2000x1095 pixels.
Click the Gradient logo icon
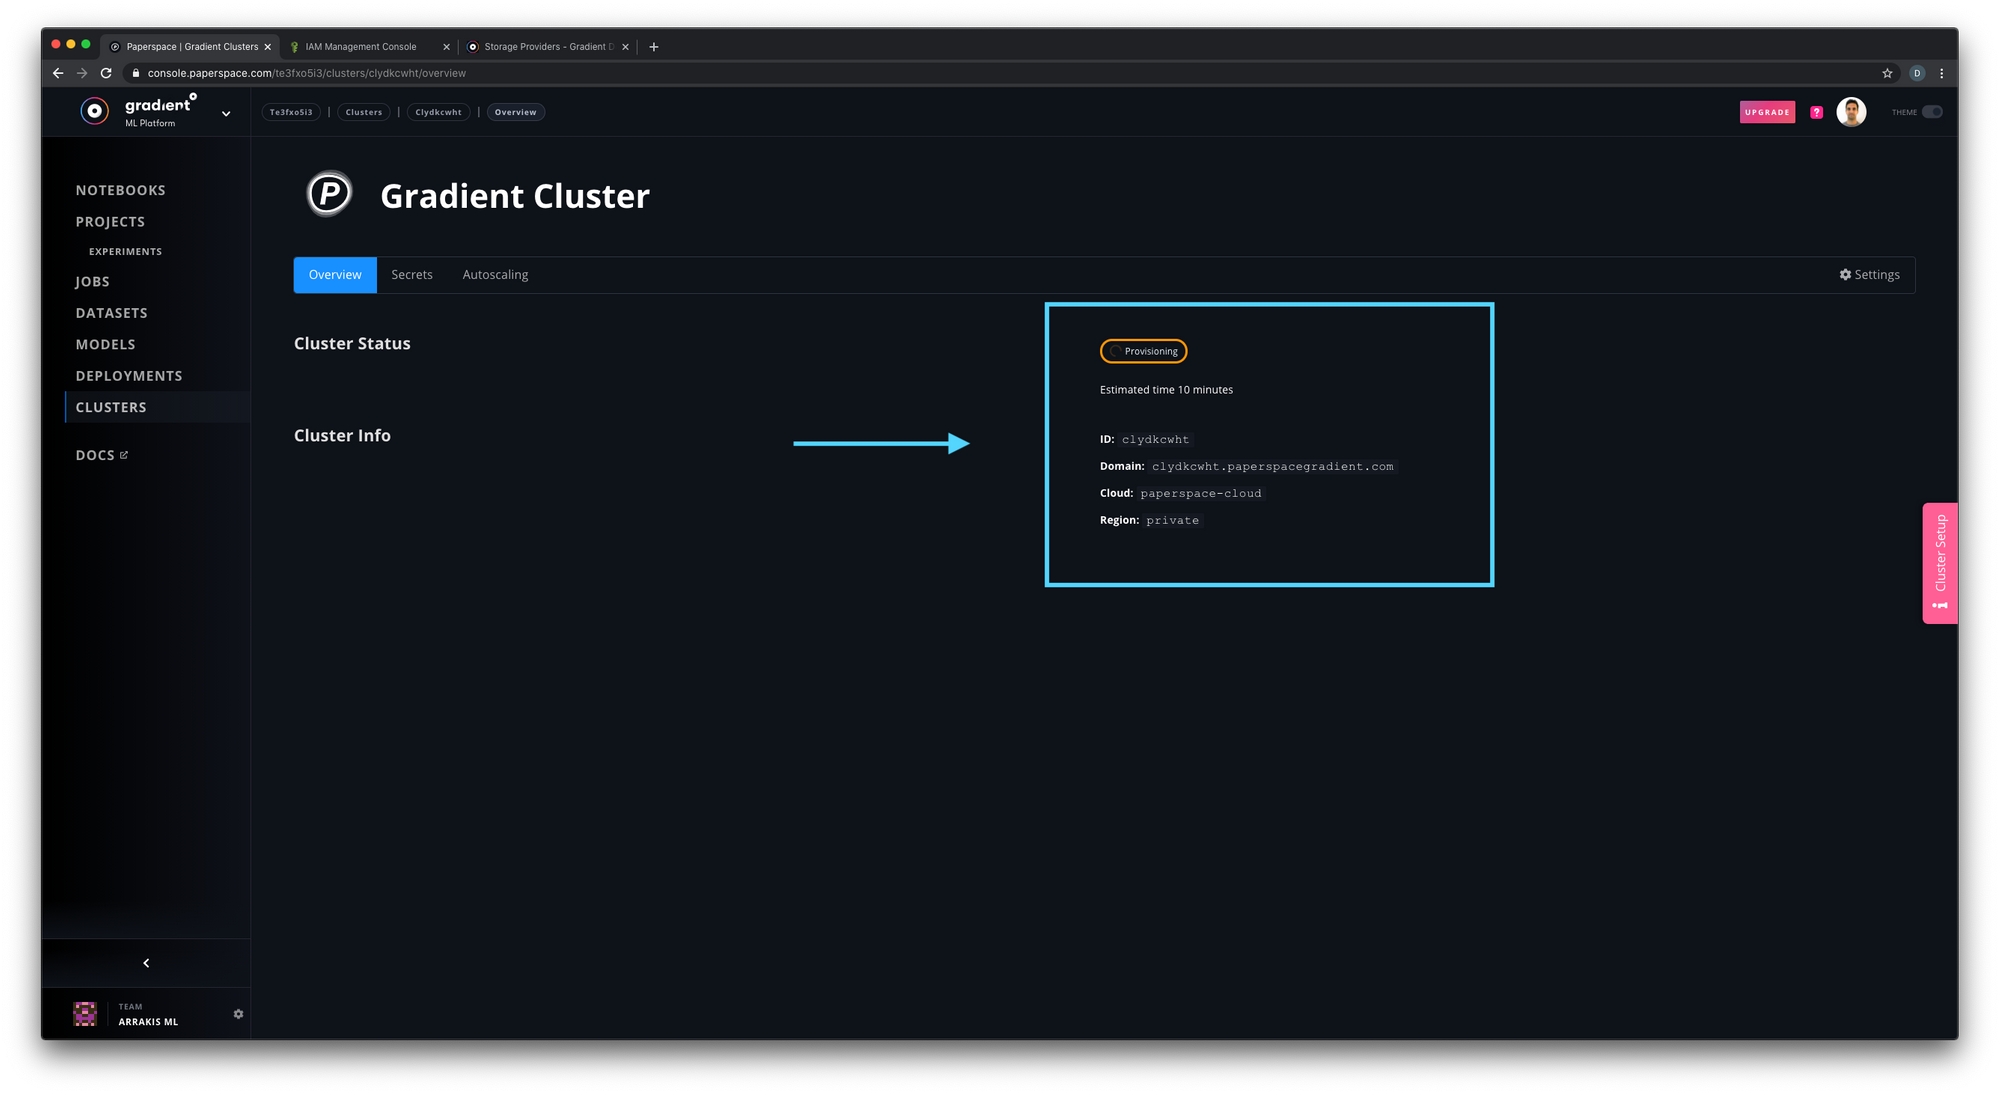[x=94, y=112]
